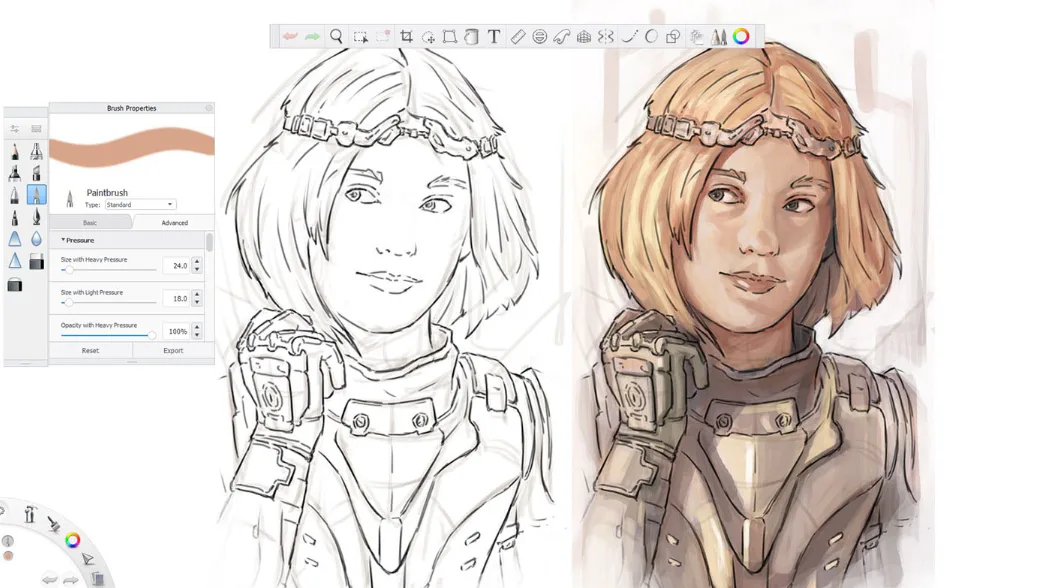Increase Size with Heavy Pressure using up stepper
This screenshot has width=1047, height=588.
[196, 261]
